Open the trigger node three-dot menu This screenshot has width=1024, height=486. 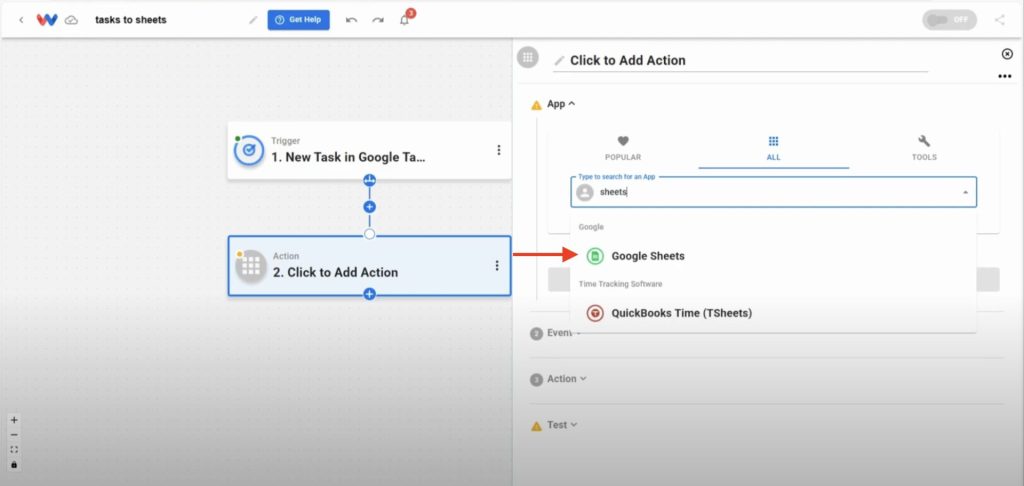499,150
